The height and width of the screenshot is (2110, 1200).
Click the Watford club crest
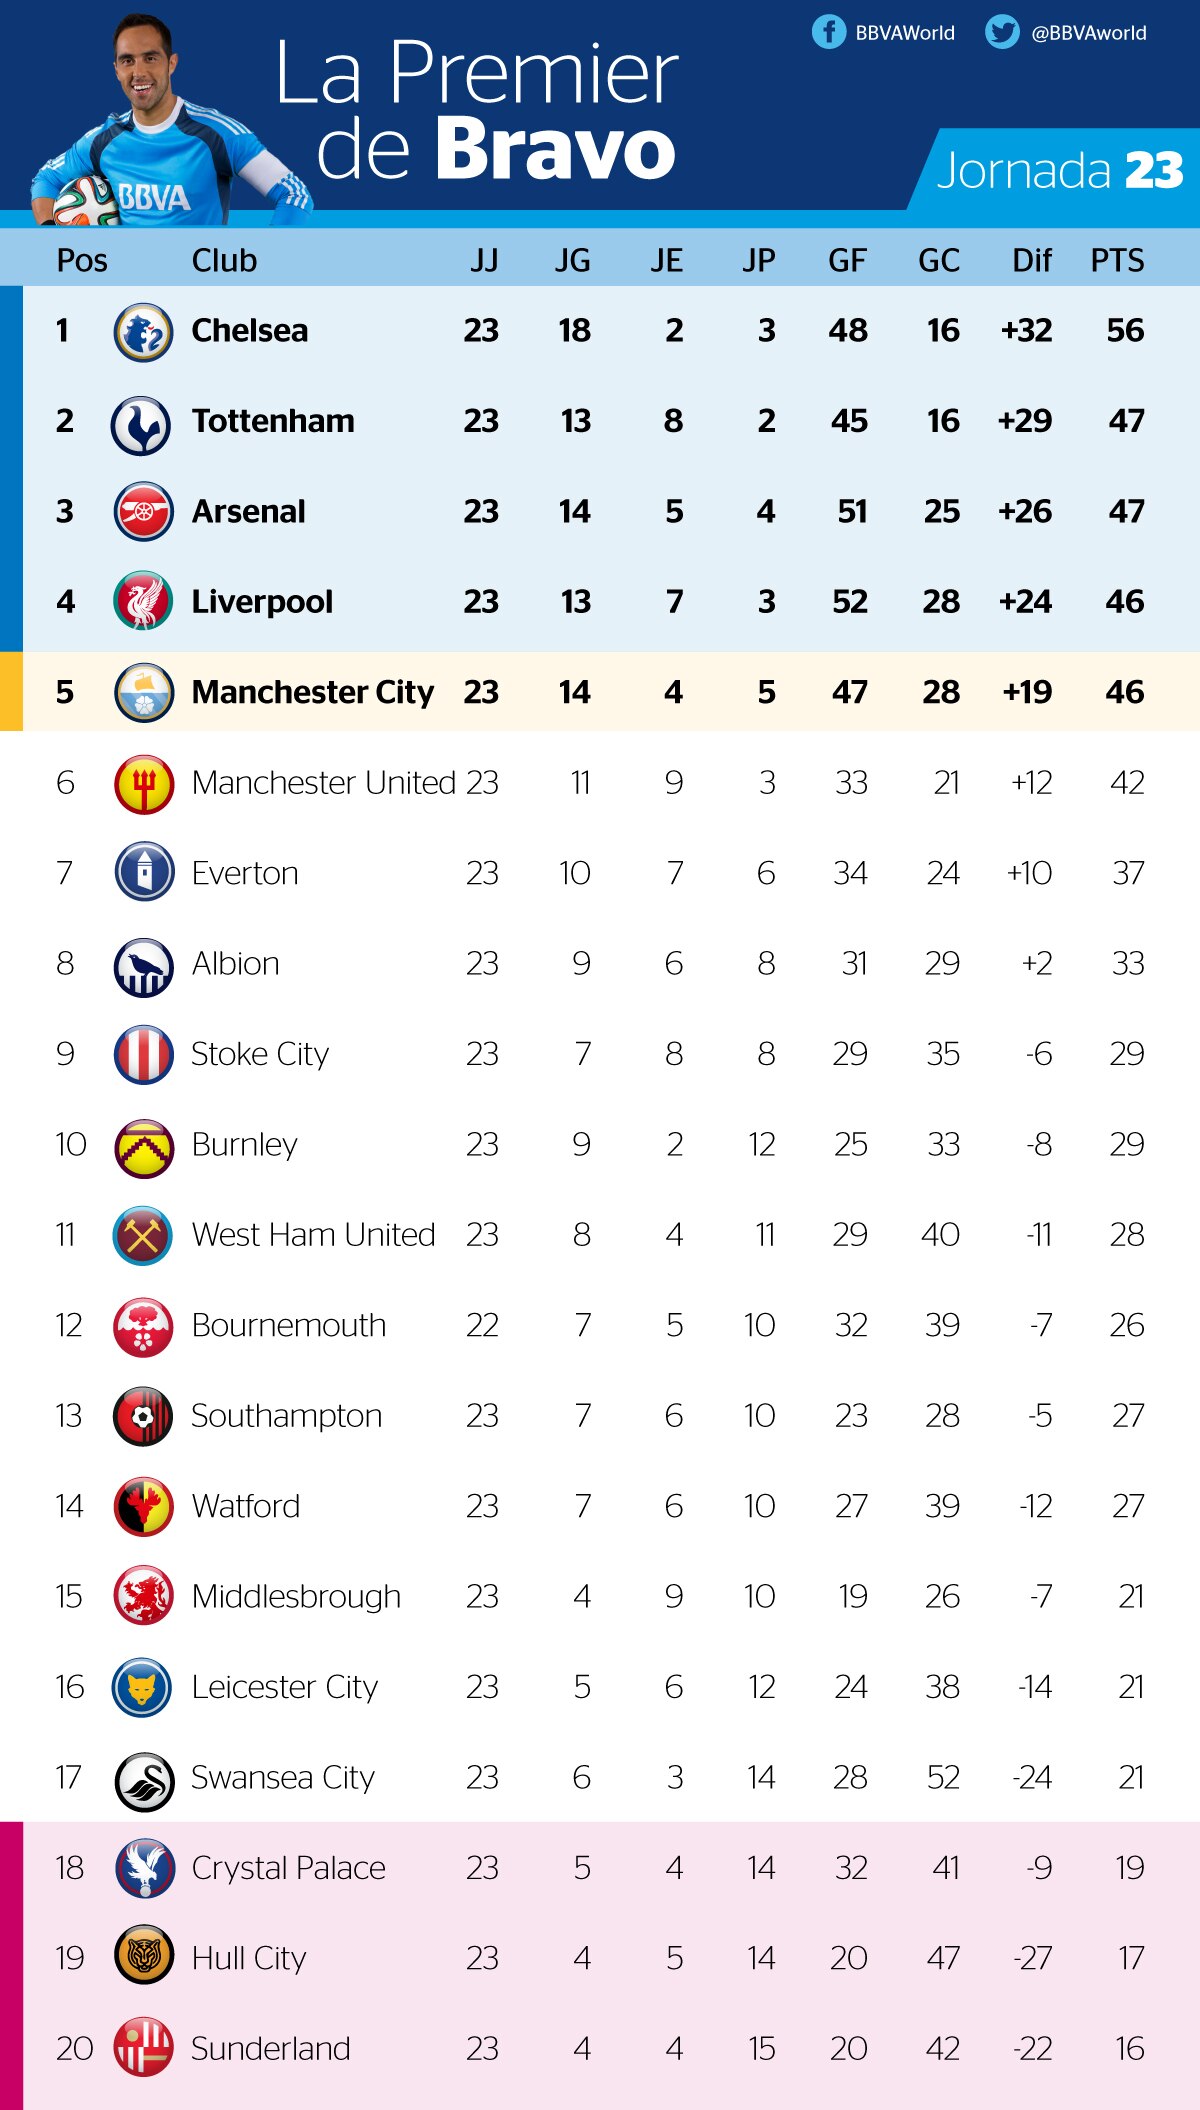143,1507
